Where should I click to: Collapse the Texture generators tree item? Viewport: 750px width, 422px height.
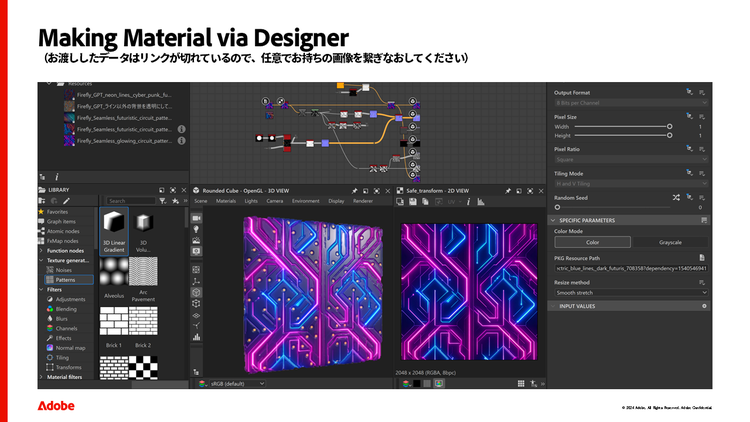41,260
